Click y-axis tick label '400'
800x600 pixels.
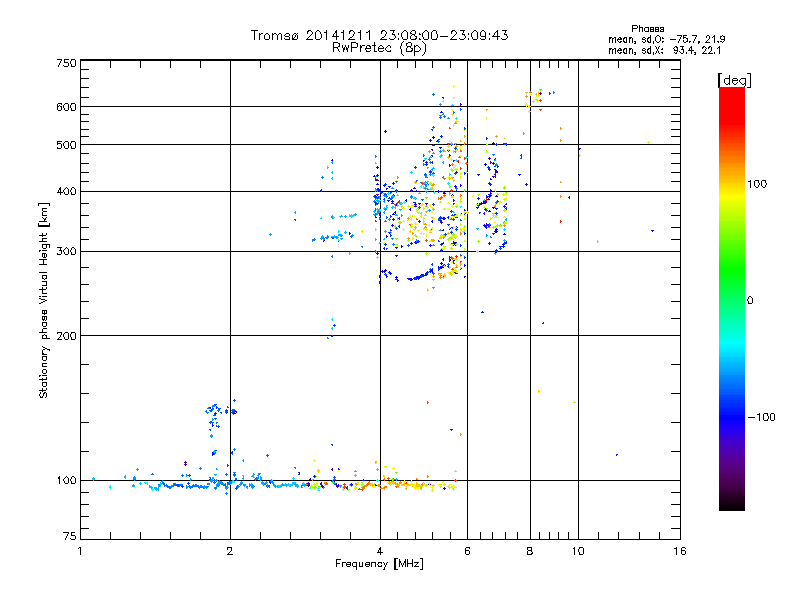tap(66, 191)
